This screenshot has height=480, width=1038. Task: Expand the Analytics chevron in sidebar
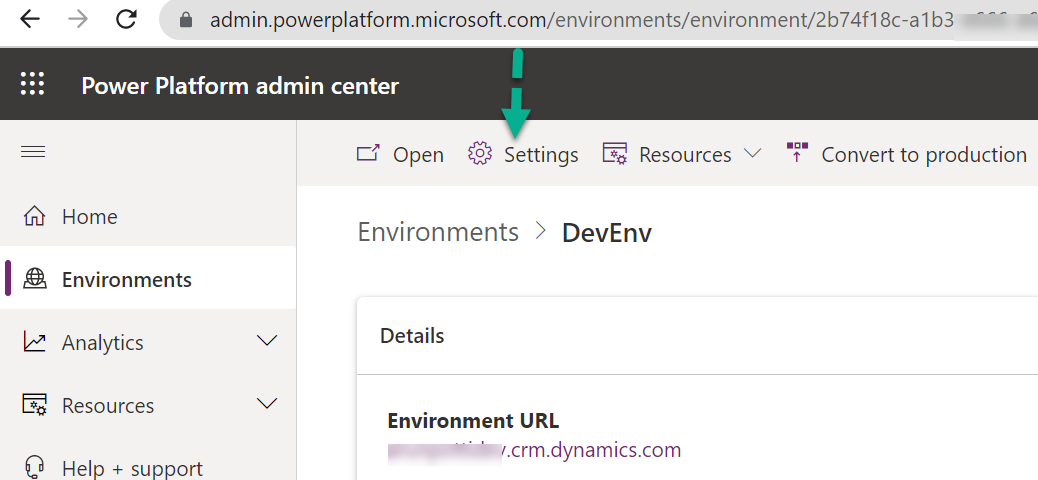[267, 342]
